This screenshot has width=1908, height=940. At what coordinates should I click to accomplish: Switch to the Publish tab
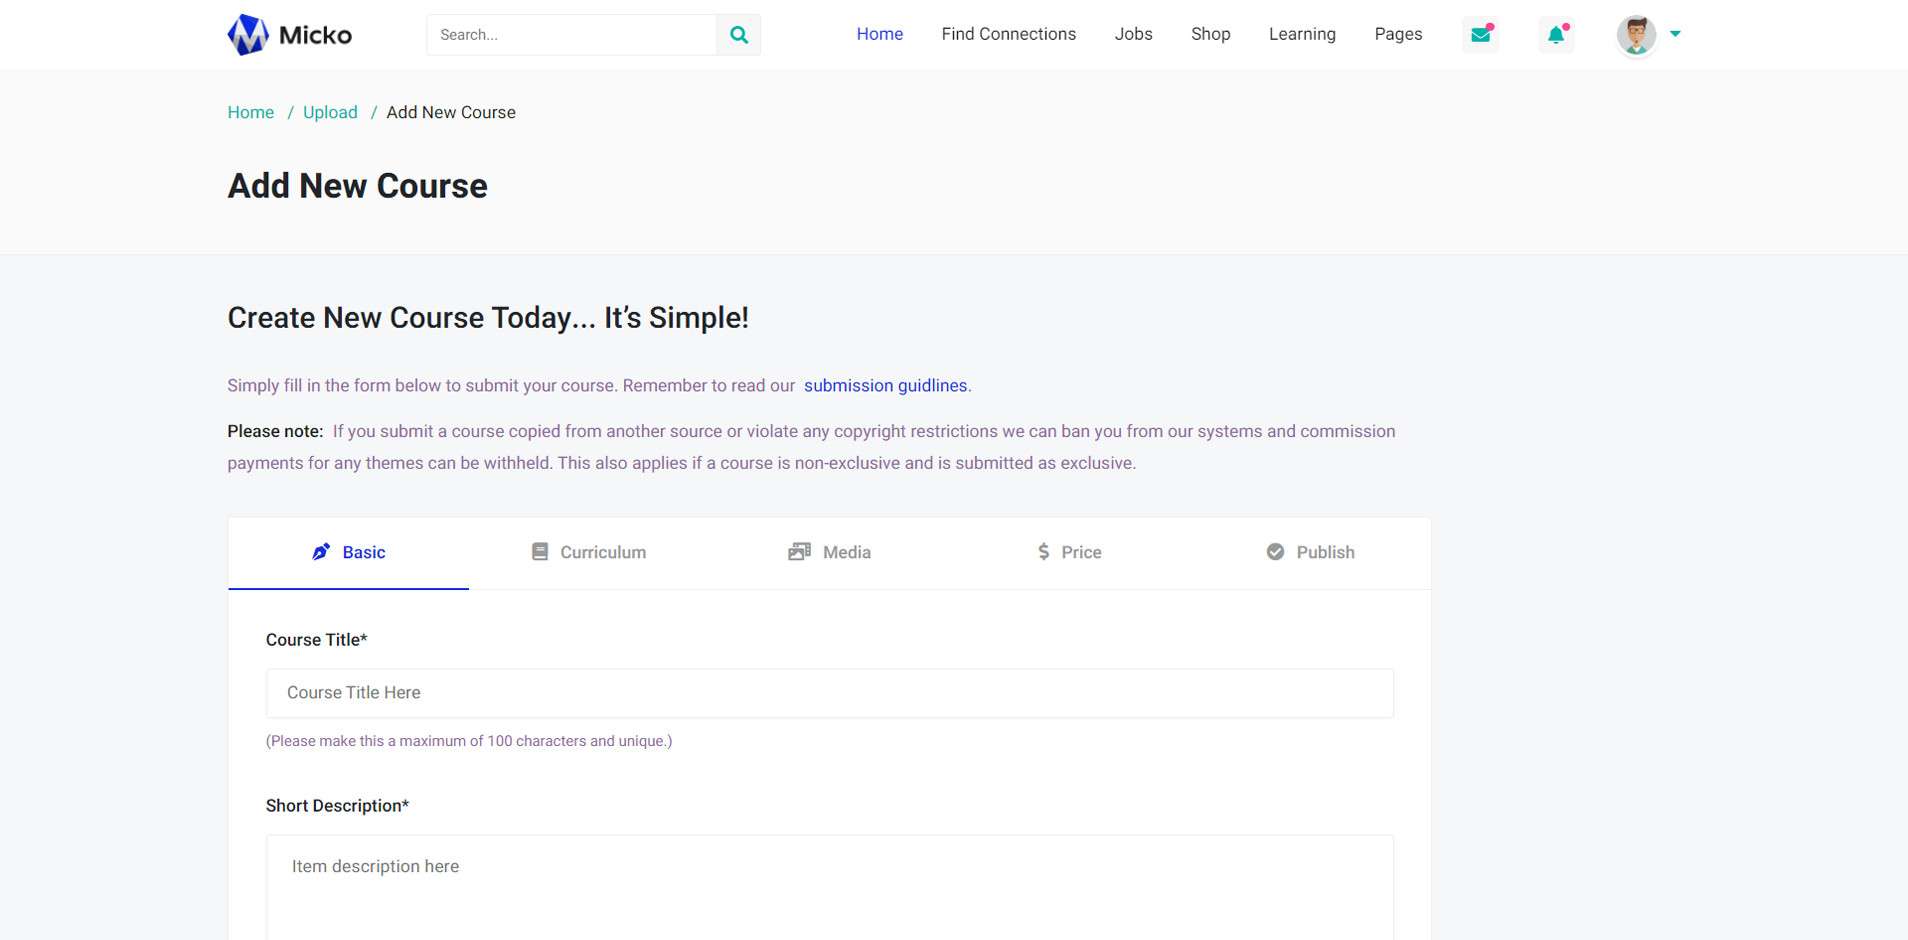click(x=1310, y=552)
